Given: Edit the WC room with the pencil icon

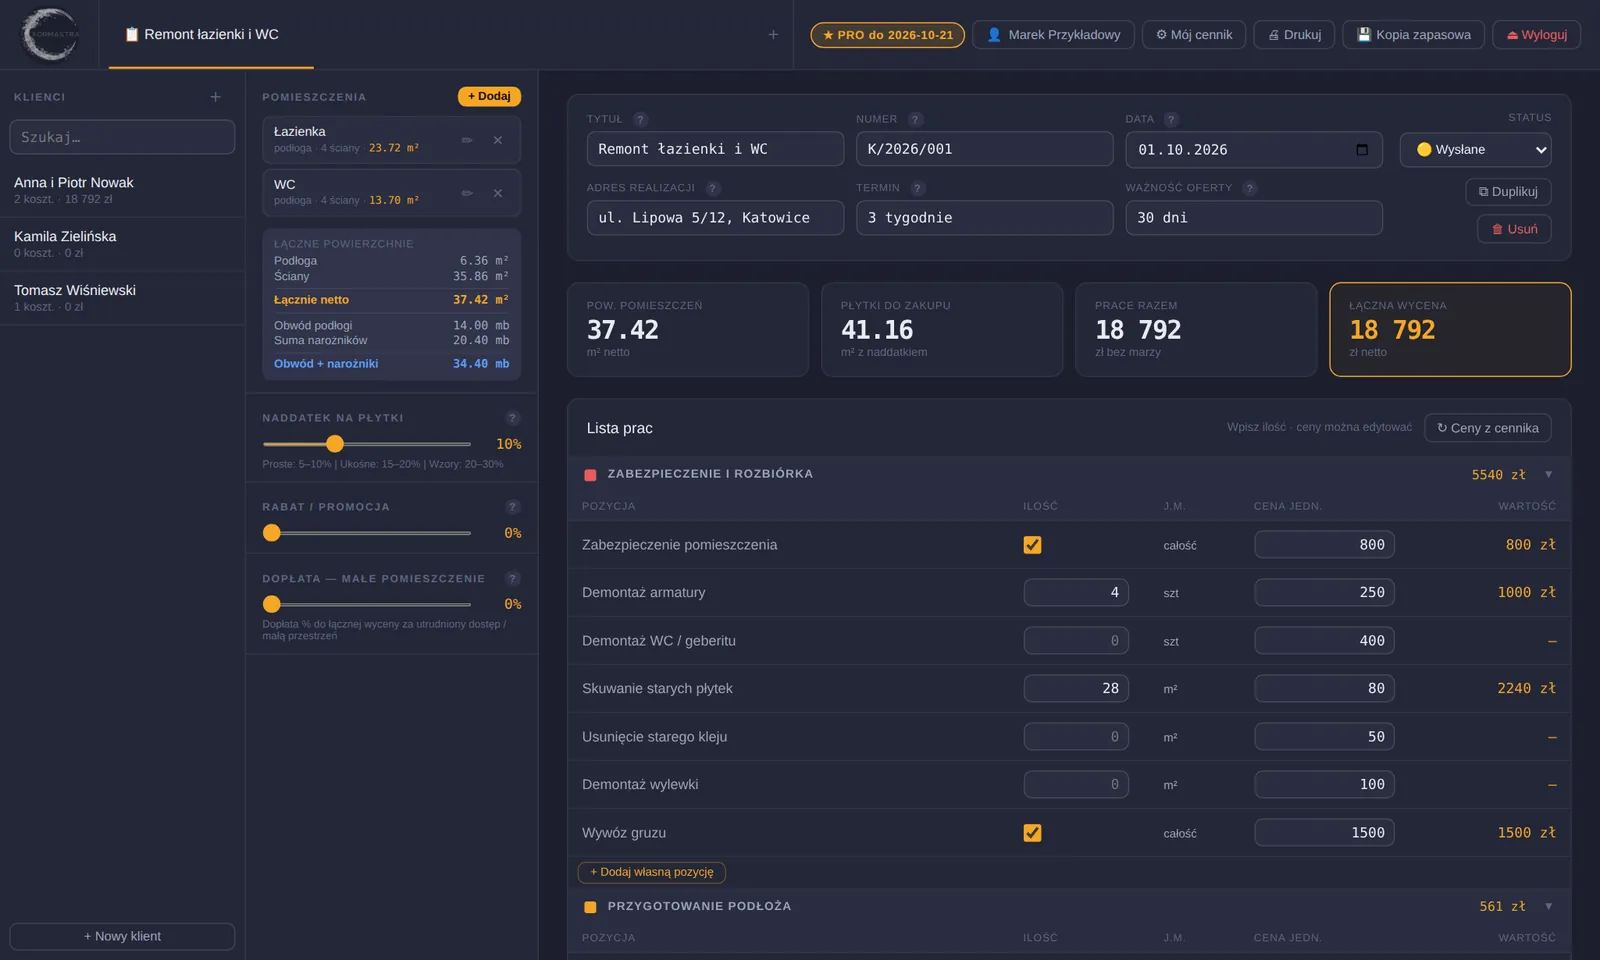Looking at the screenshot, I should click(467, 193).
